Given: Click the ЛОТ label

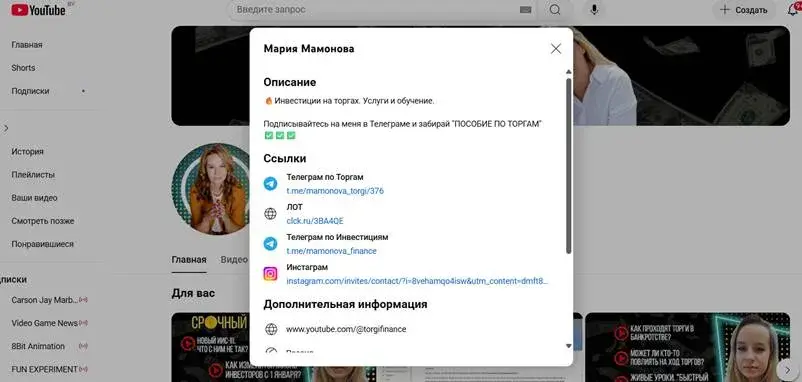Looking at the screenshot, I should click(x=295, y=207).
